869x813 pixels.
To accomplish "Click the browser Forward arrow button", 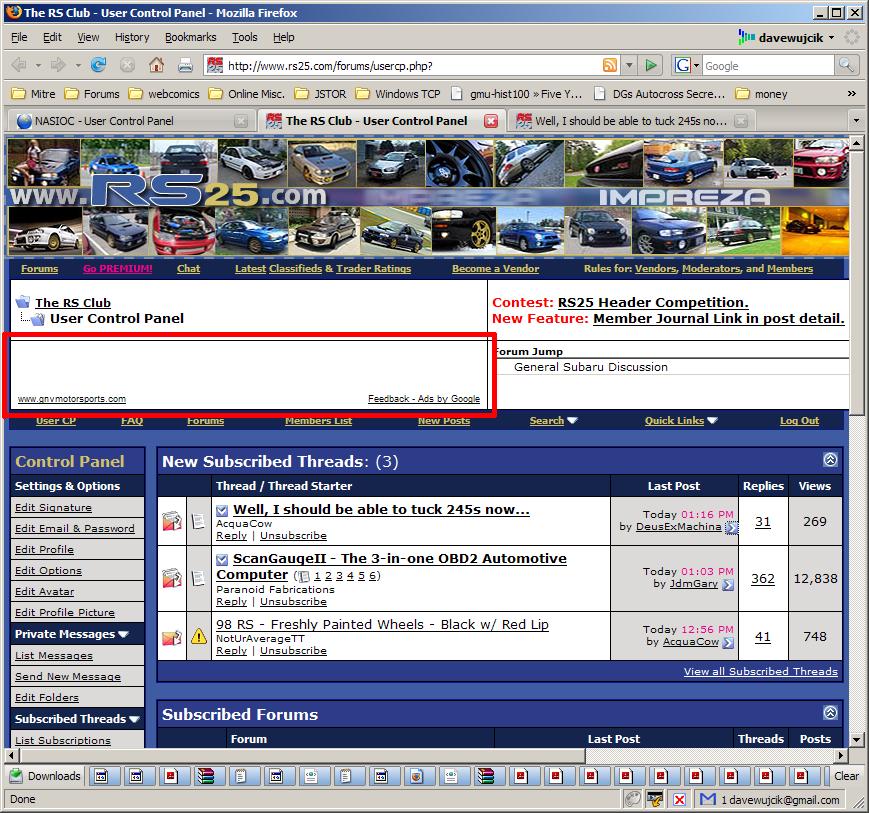I will (58, 65).
